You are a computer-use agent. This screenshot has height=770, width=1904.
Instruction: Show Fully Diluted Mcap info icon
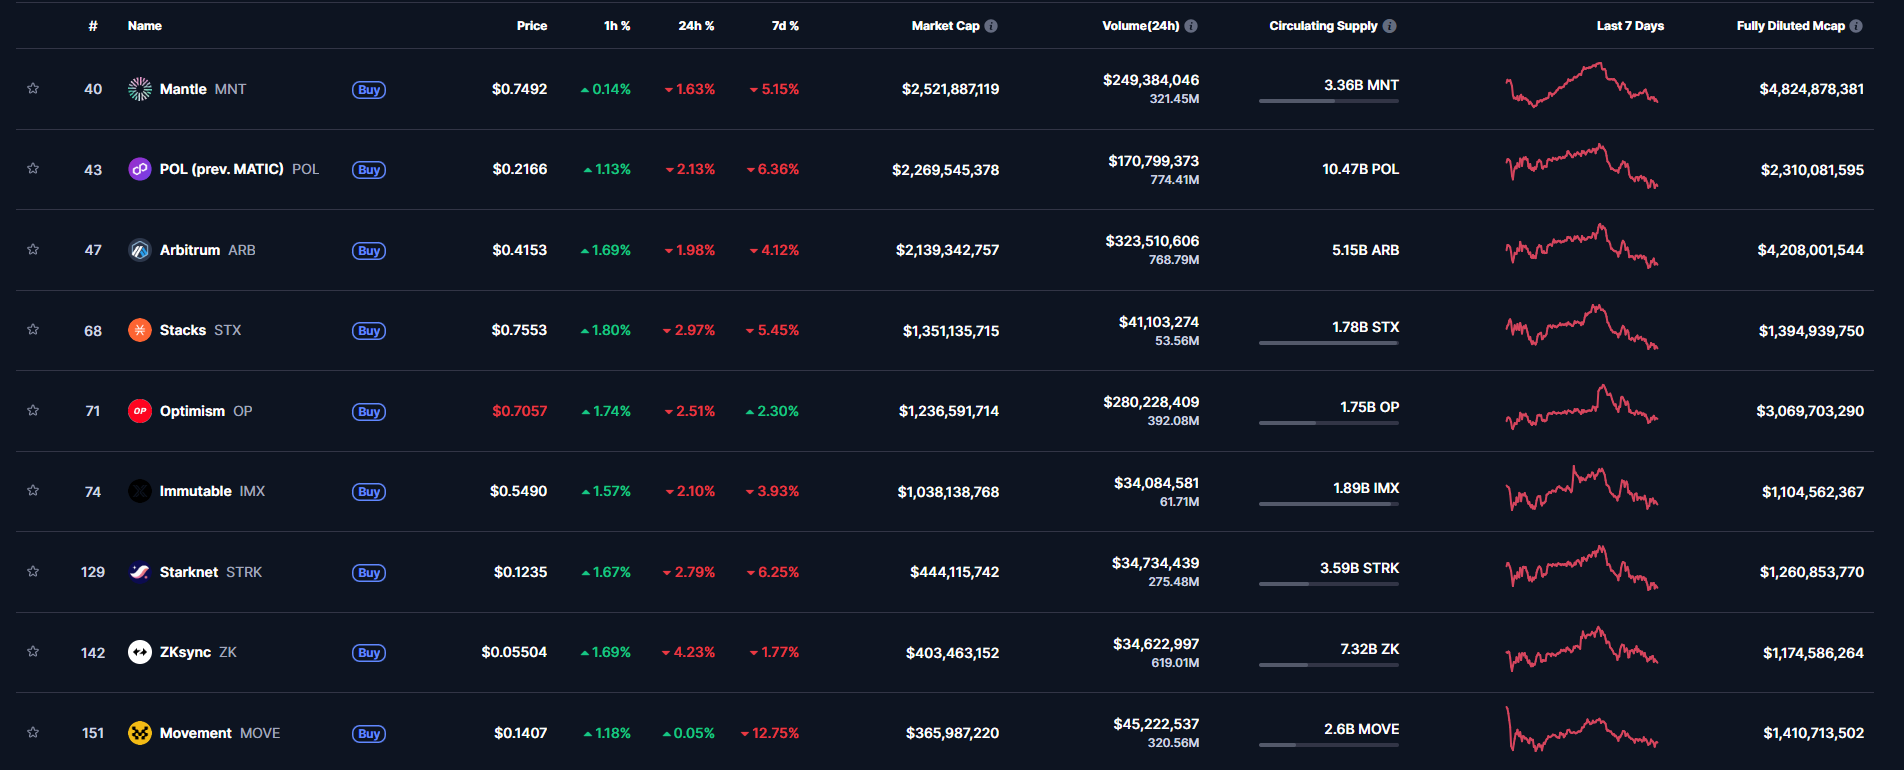[1856, 26]
